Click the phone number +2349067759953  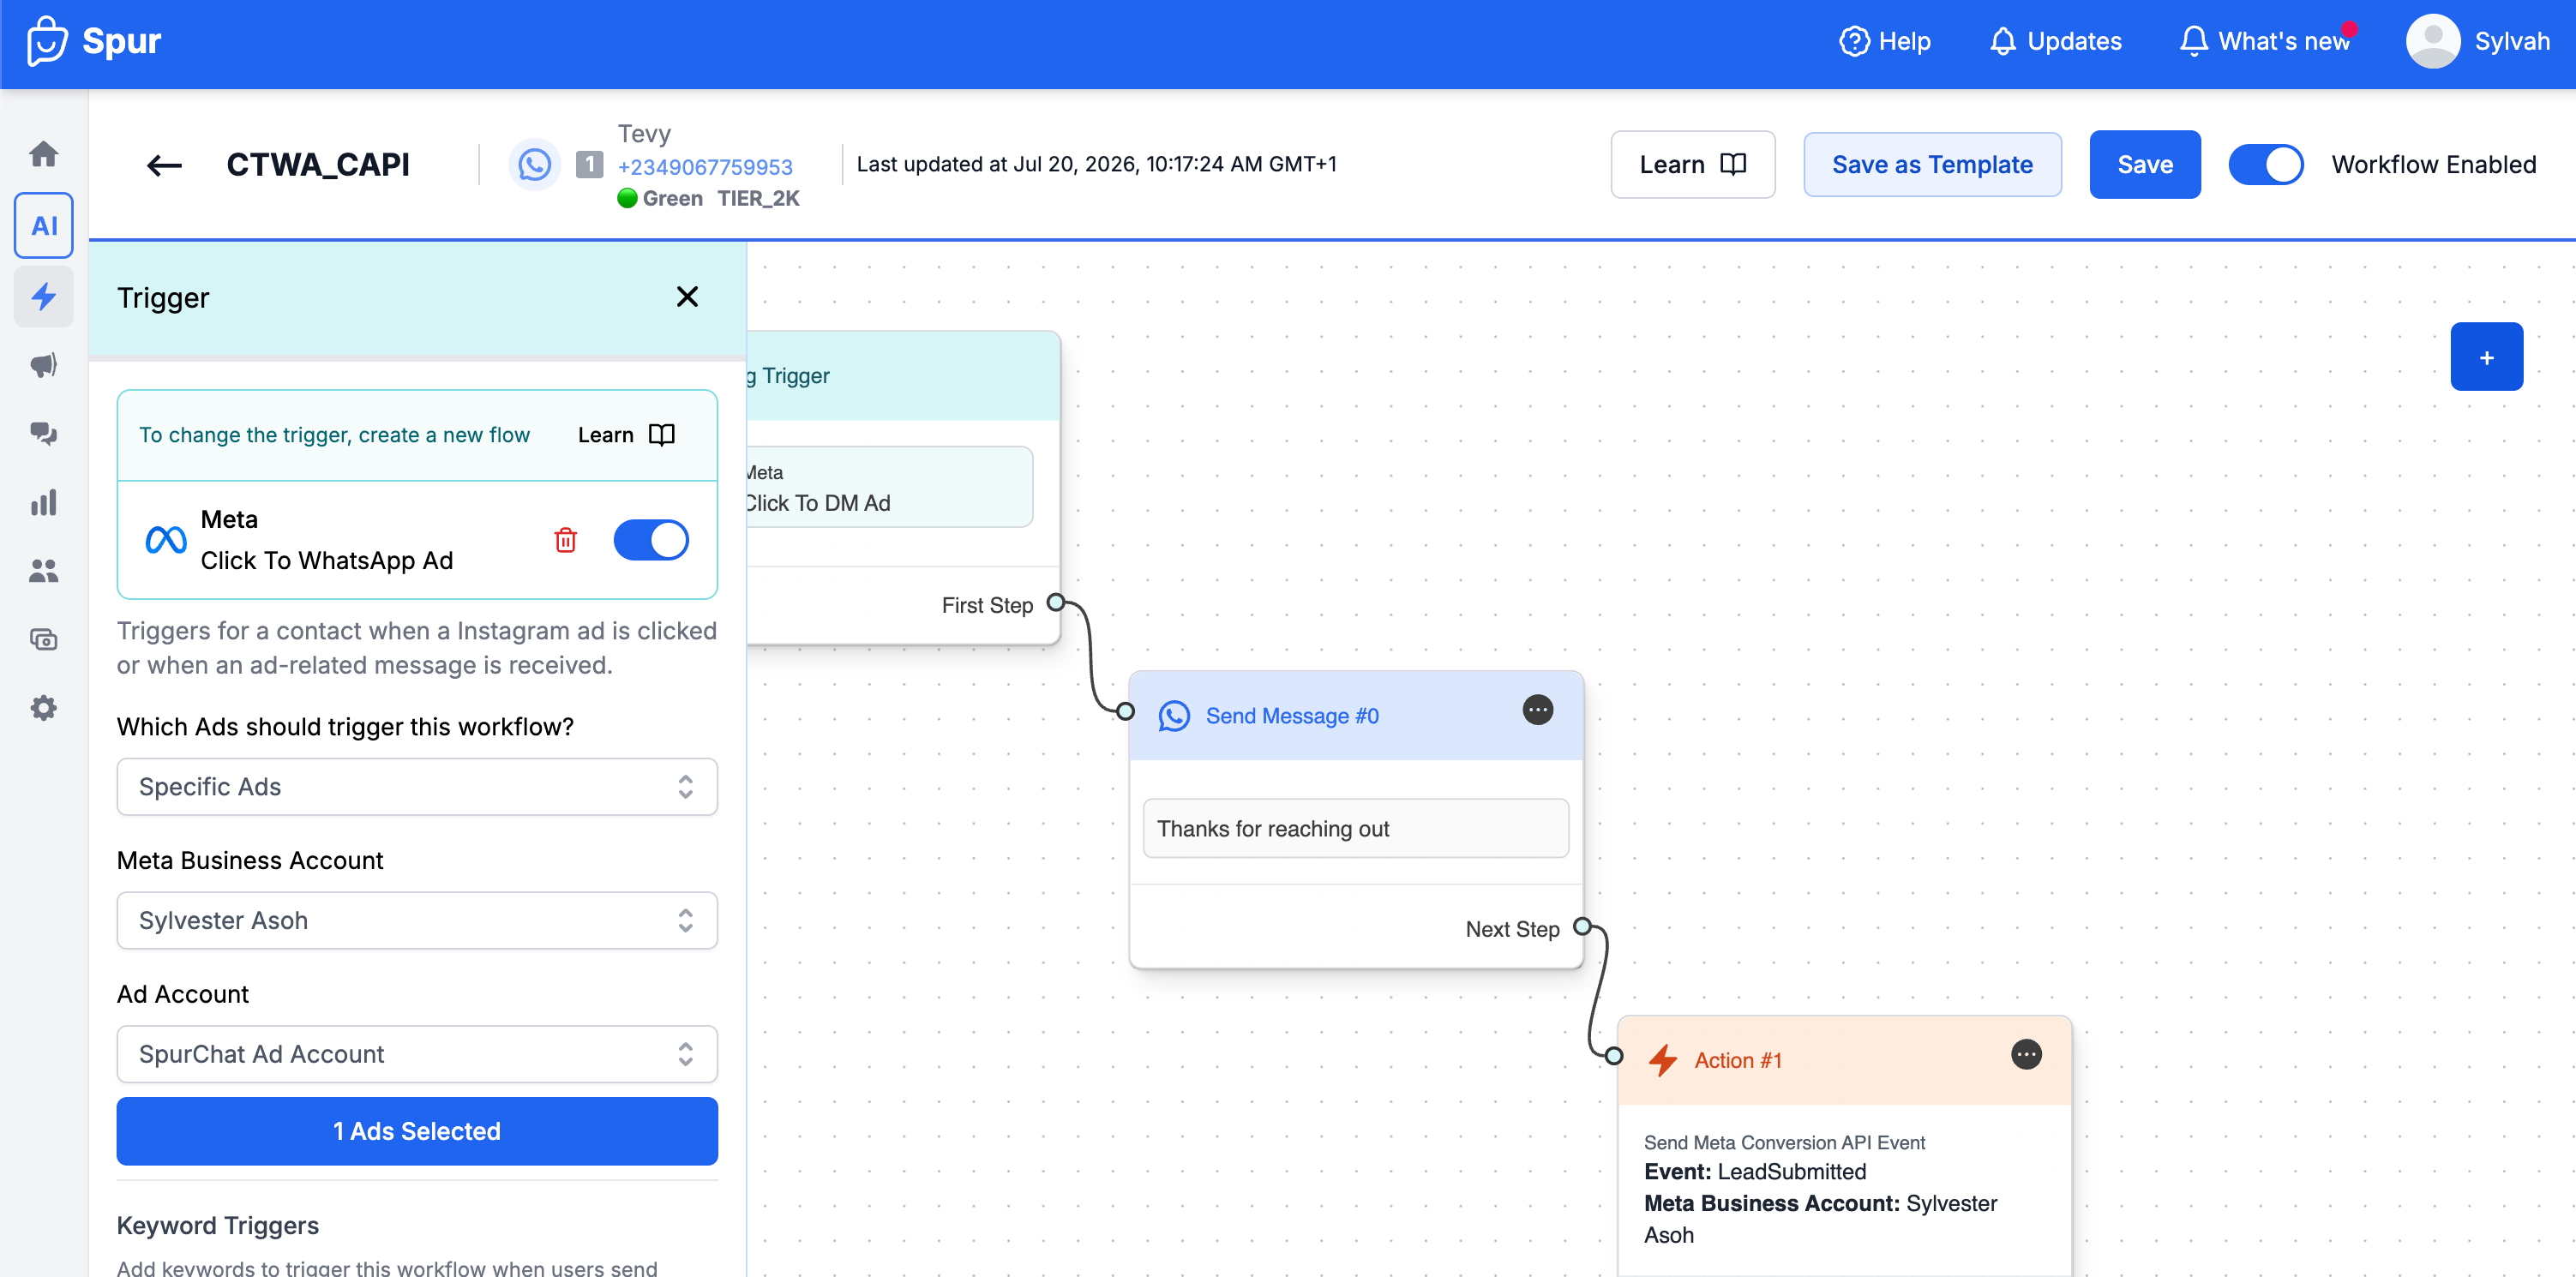[705, 167]
